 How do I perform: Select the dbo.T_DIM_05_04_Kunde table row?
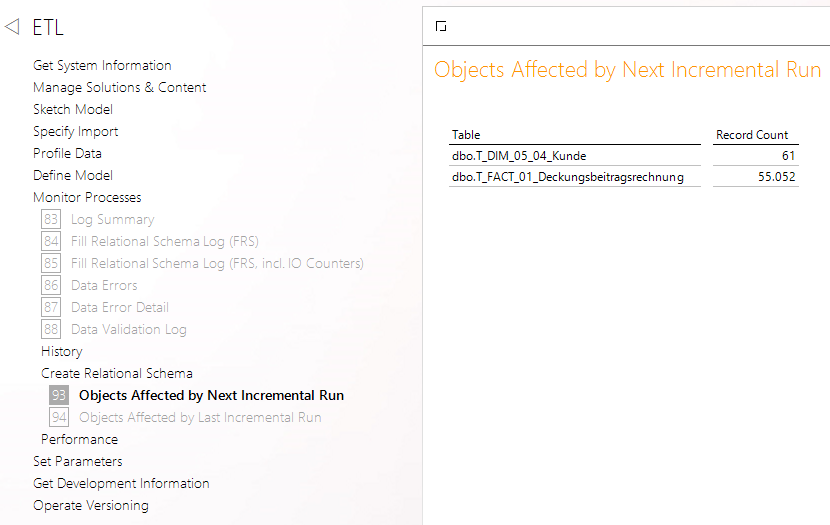519,156
